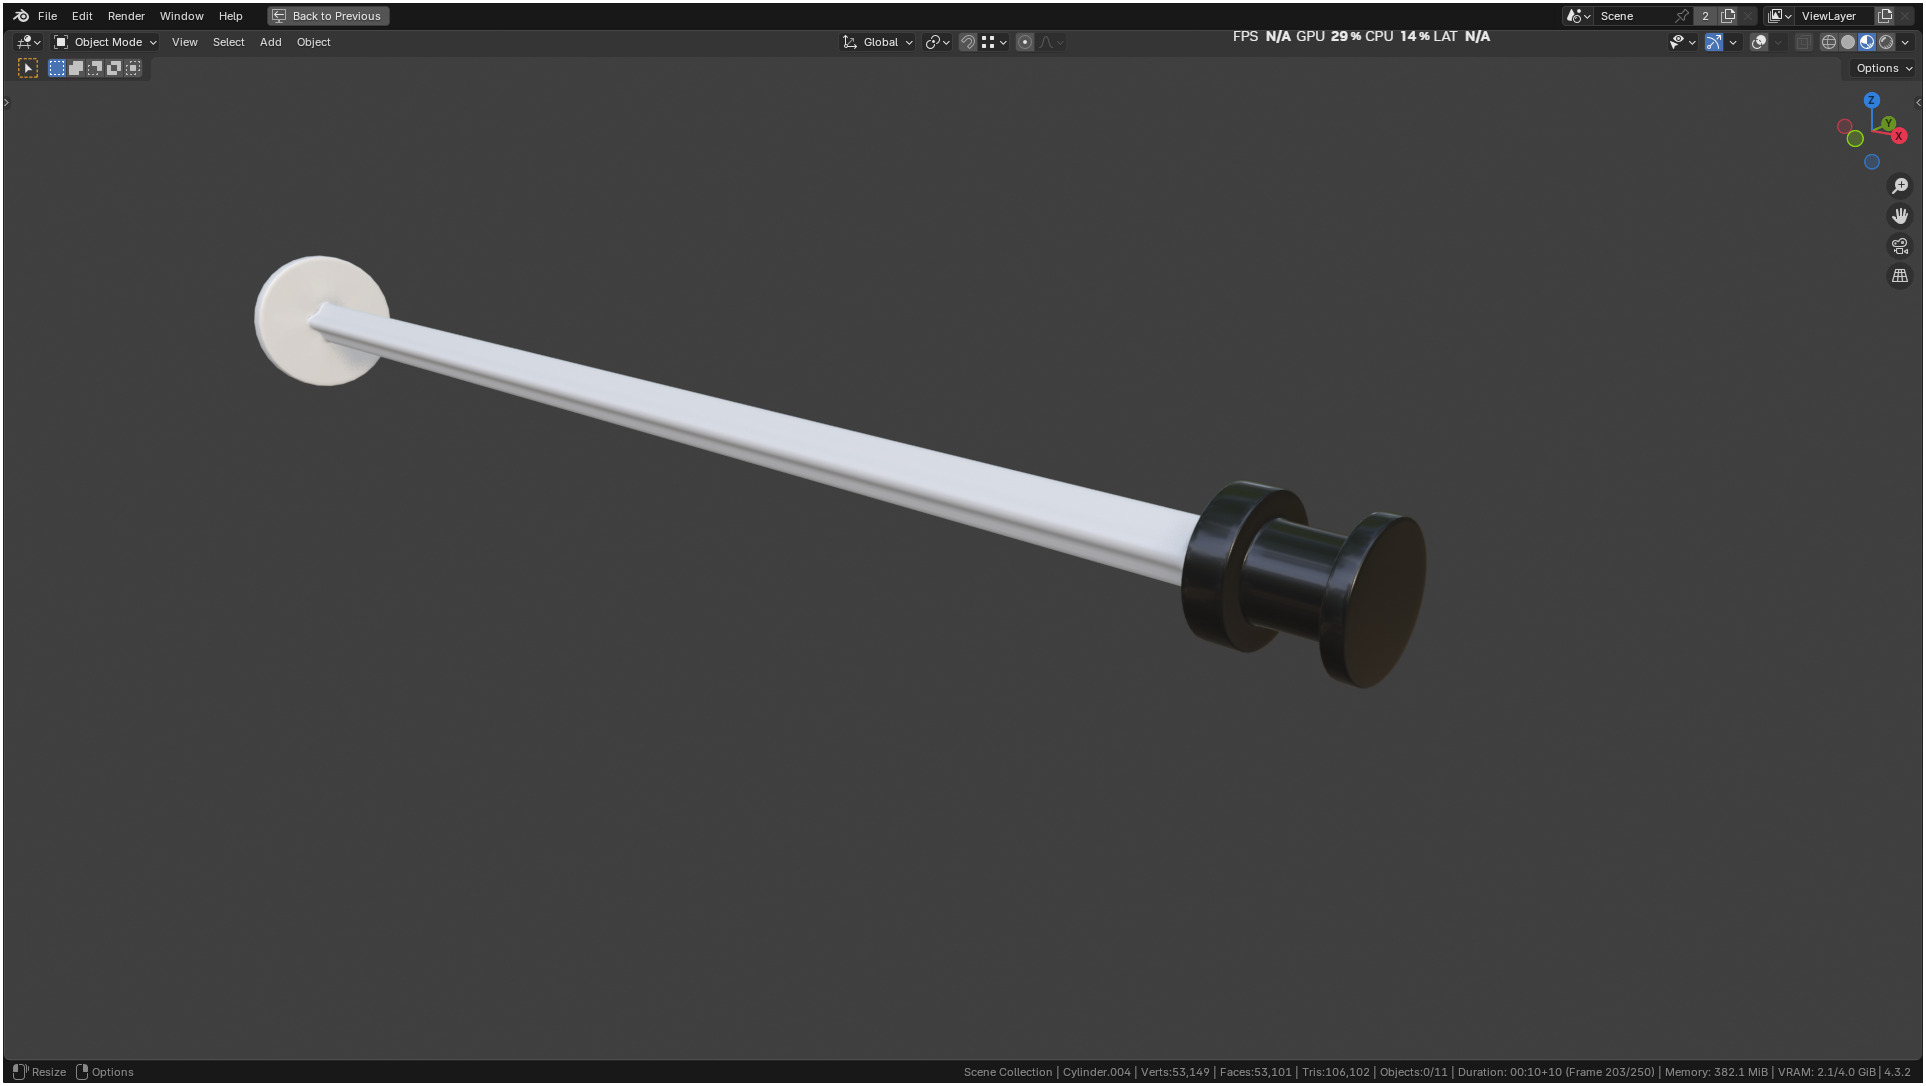Expand the left toolbar arrow
Image resolution: width=1926 pixels, height=1086 pixels.
pyautogui.click(x=6, y=102)
